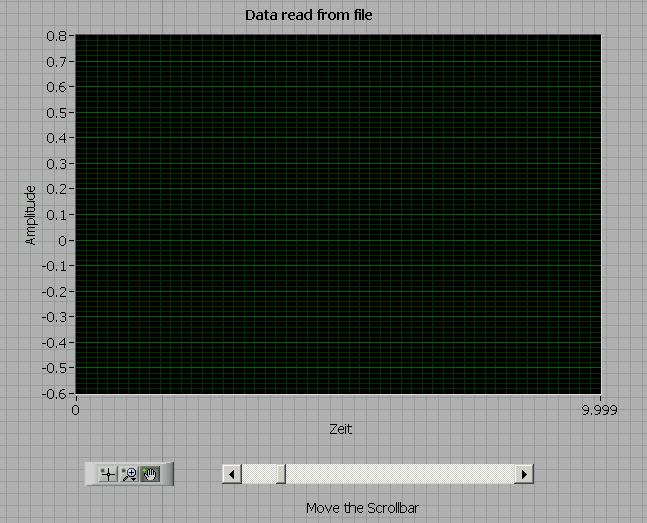Click the X-axis maximum value 9.999
647x523 pixels.
[x=600, y=410]
